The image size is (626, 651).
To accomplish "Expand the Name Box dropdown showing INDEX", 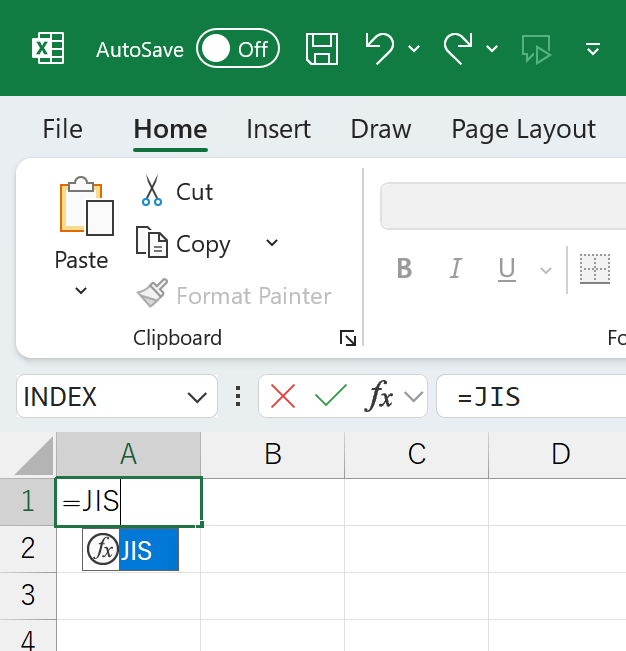I will [x=196, y=397].
